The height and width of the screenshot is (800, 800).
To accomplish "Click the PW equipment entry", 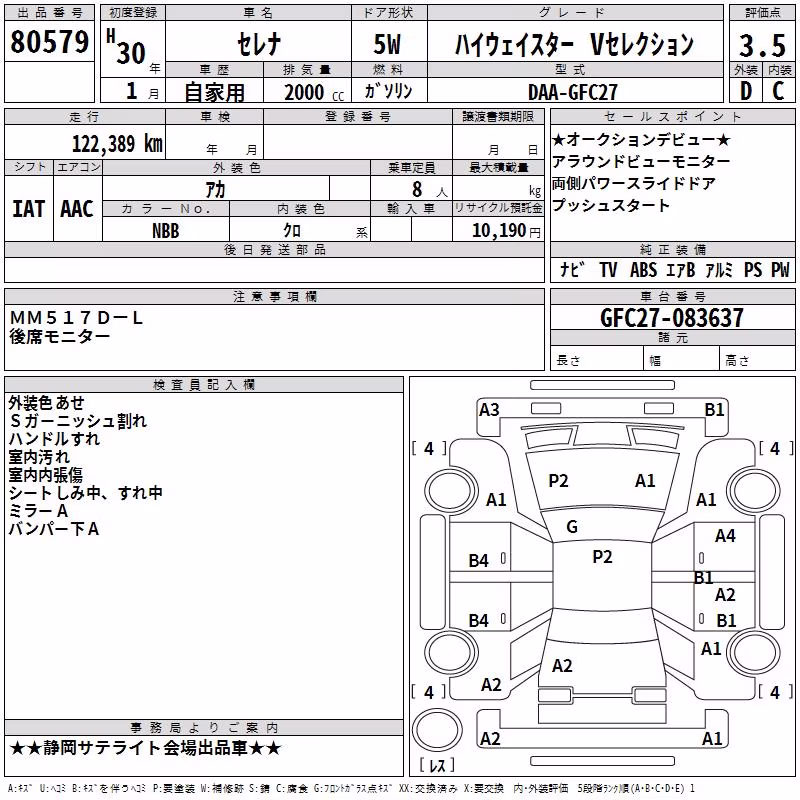I will coord(780,269).
